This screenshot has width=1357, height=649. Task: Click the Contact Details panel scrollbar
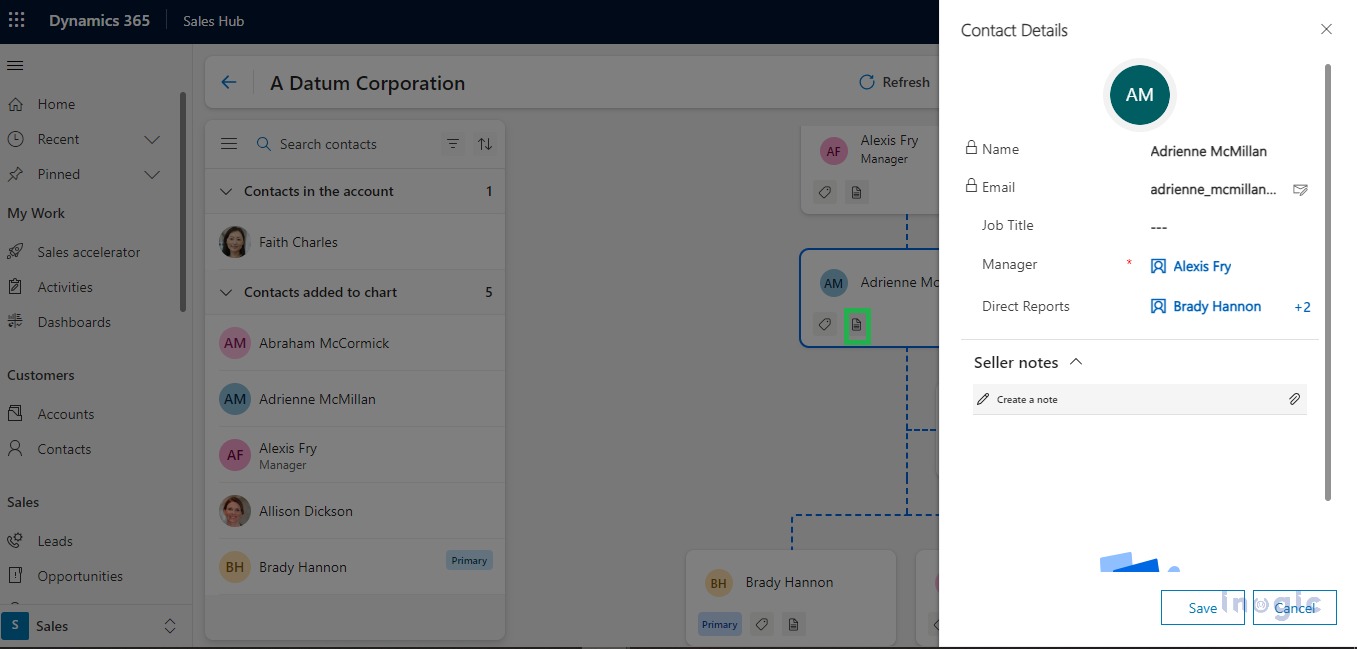point(1328,282)
